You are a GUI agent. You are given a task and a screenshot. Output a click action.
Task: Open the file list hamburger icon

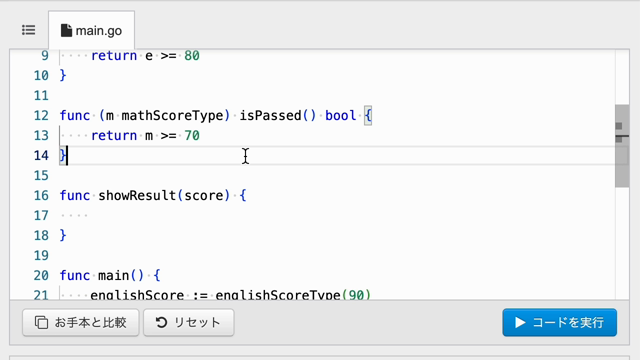pyautogui.click(x=29, y=30)
